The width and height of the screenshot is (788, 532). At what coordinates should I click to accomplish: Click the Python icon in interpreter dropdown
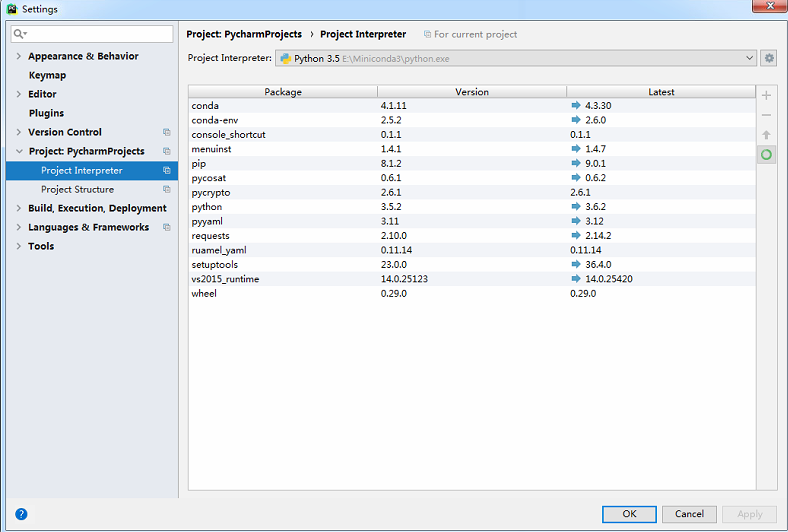point(285,58)
